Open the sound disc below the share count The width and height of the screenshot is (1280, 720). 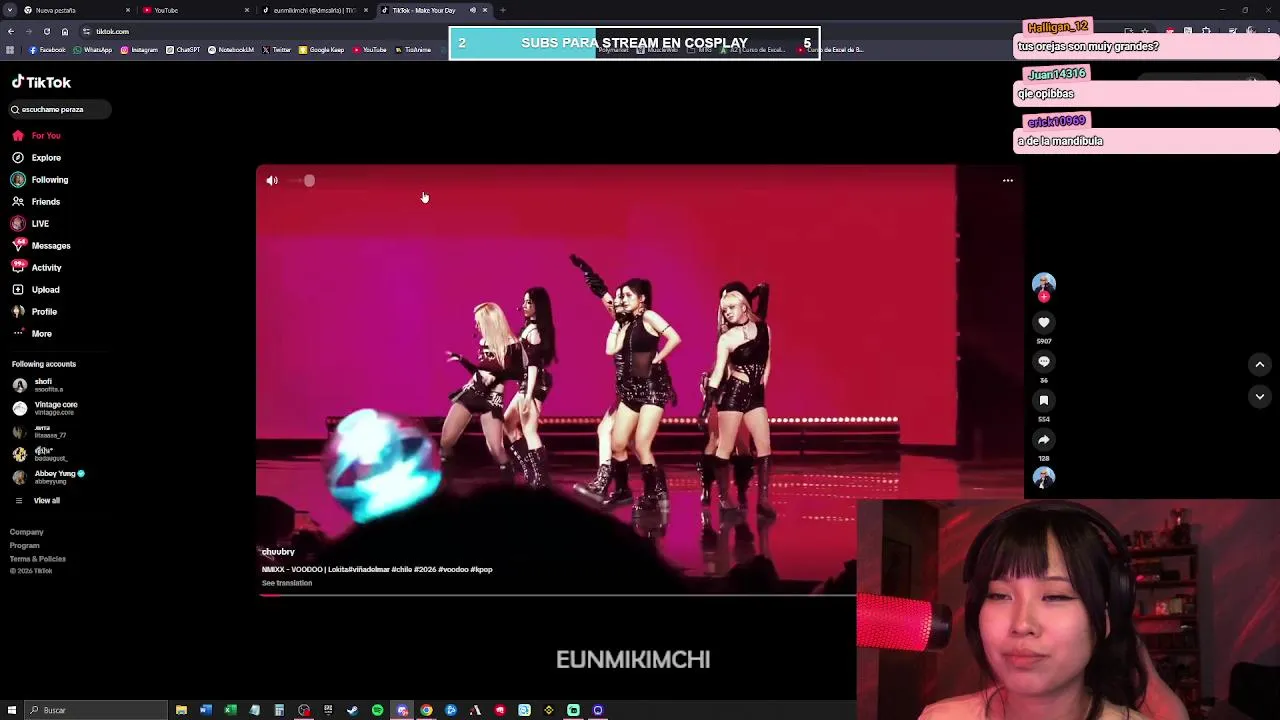click(x=1044, y=478)
